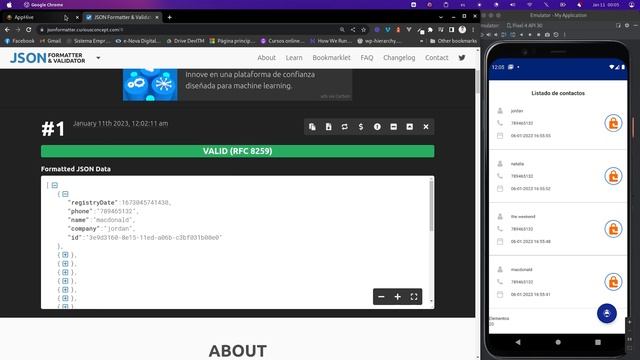Tap Android recents square button in emulator

pyautogui.click(x=598, y=342)
